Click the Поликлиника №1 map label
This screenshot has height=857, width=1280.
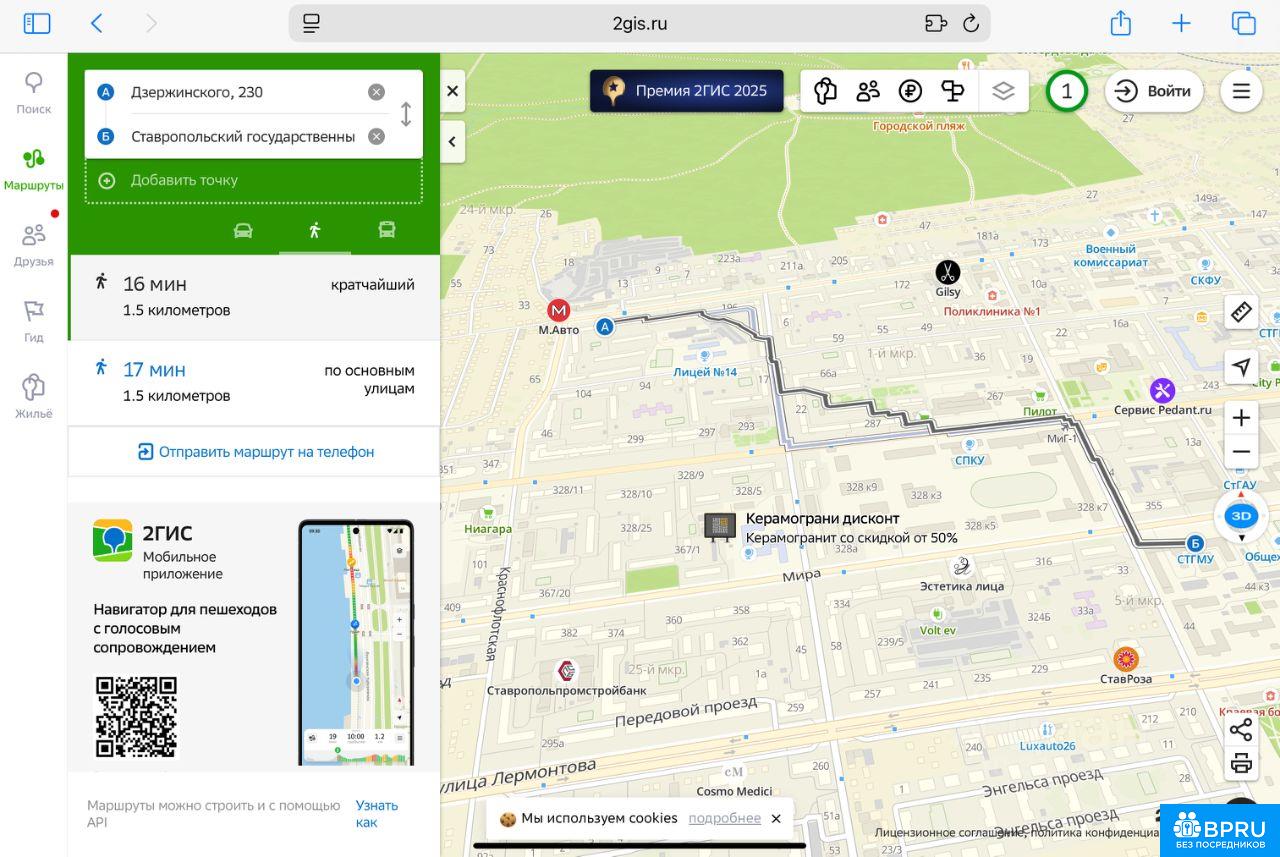[992, 311]
